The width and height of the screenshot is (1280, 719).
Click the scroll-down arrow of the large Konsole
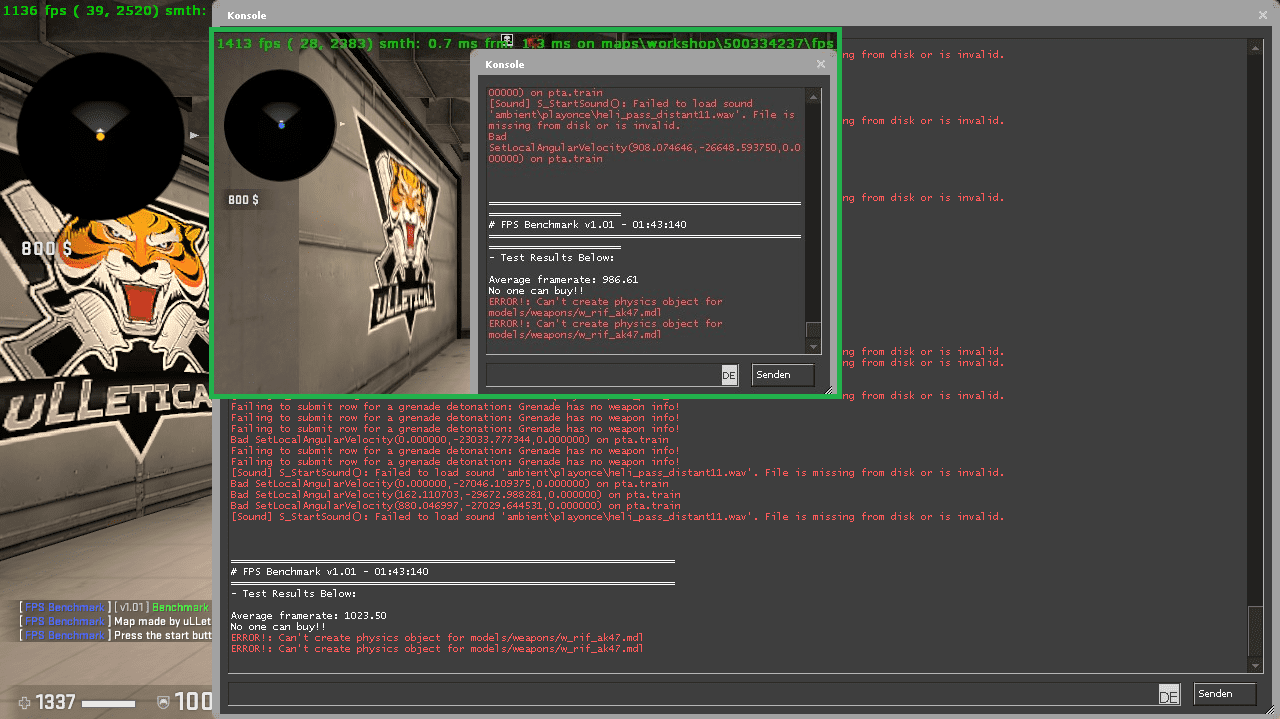tap(1255, 665)
